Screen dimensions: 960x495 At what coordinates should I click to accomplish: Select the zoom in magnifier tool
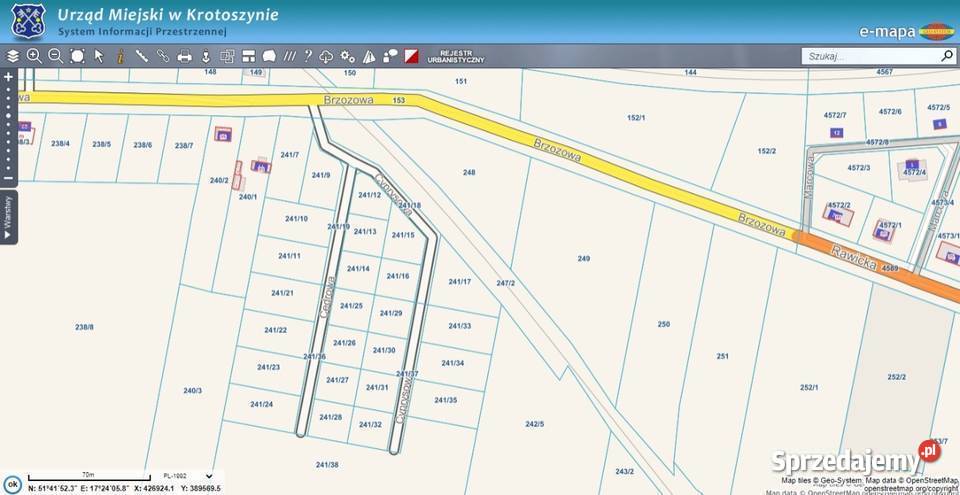point(34,56)
